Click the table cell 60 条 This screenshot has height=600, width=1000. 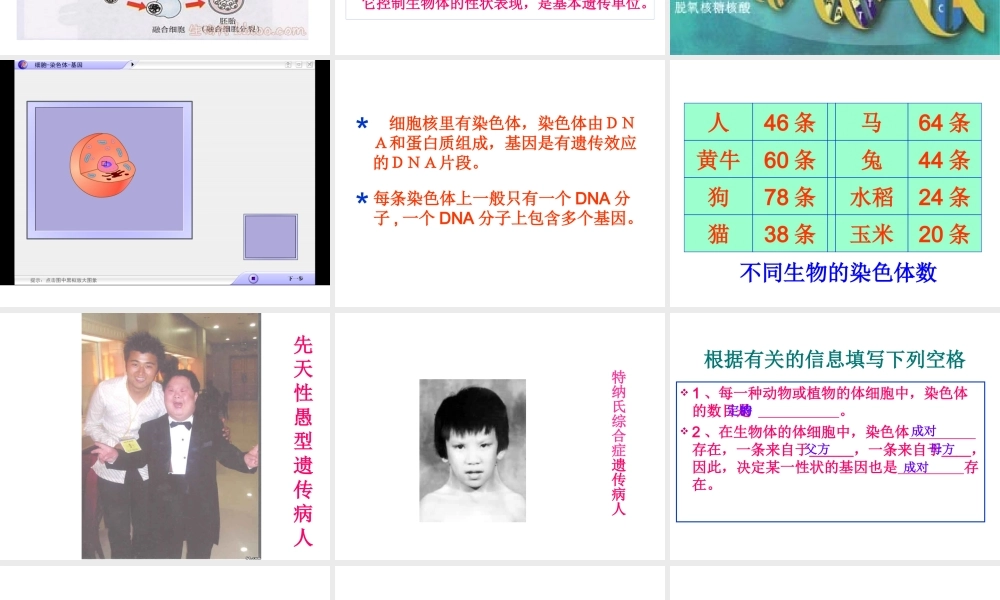point(790,159)
